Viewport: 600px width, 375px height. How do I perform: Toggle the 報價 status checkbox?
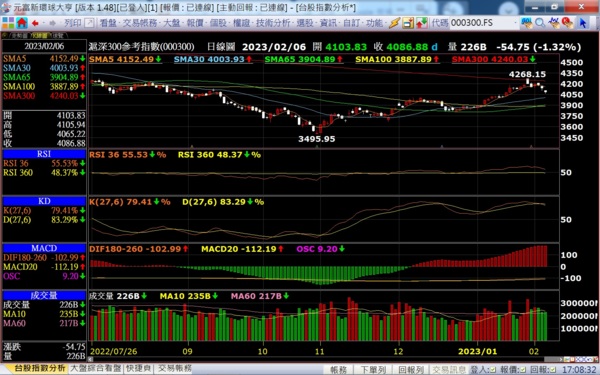point(523,370)
